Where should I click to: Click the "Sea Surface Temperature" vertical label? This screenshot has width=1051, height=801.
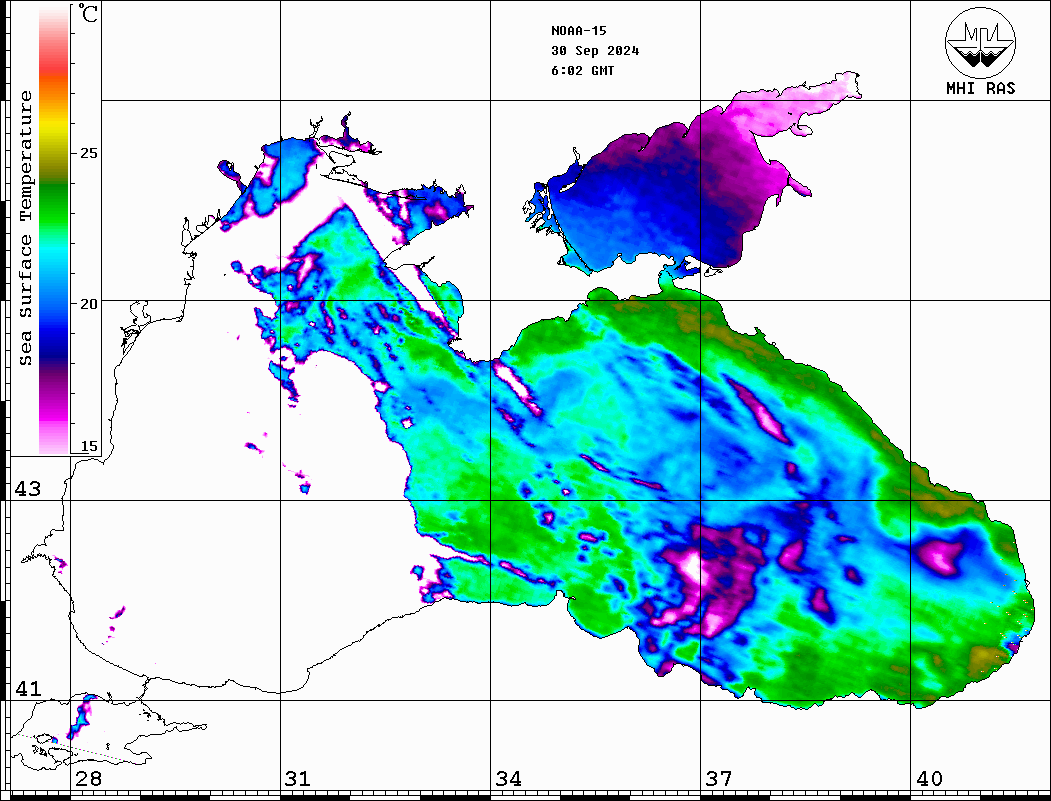25,228
